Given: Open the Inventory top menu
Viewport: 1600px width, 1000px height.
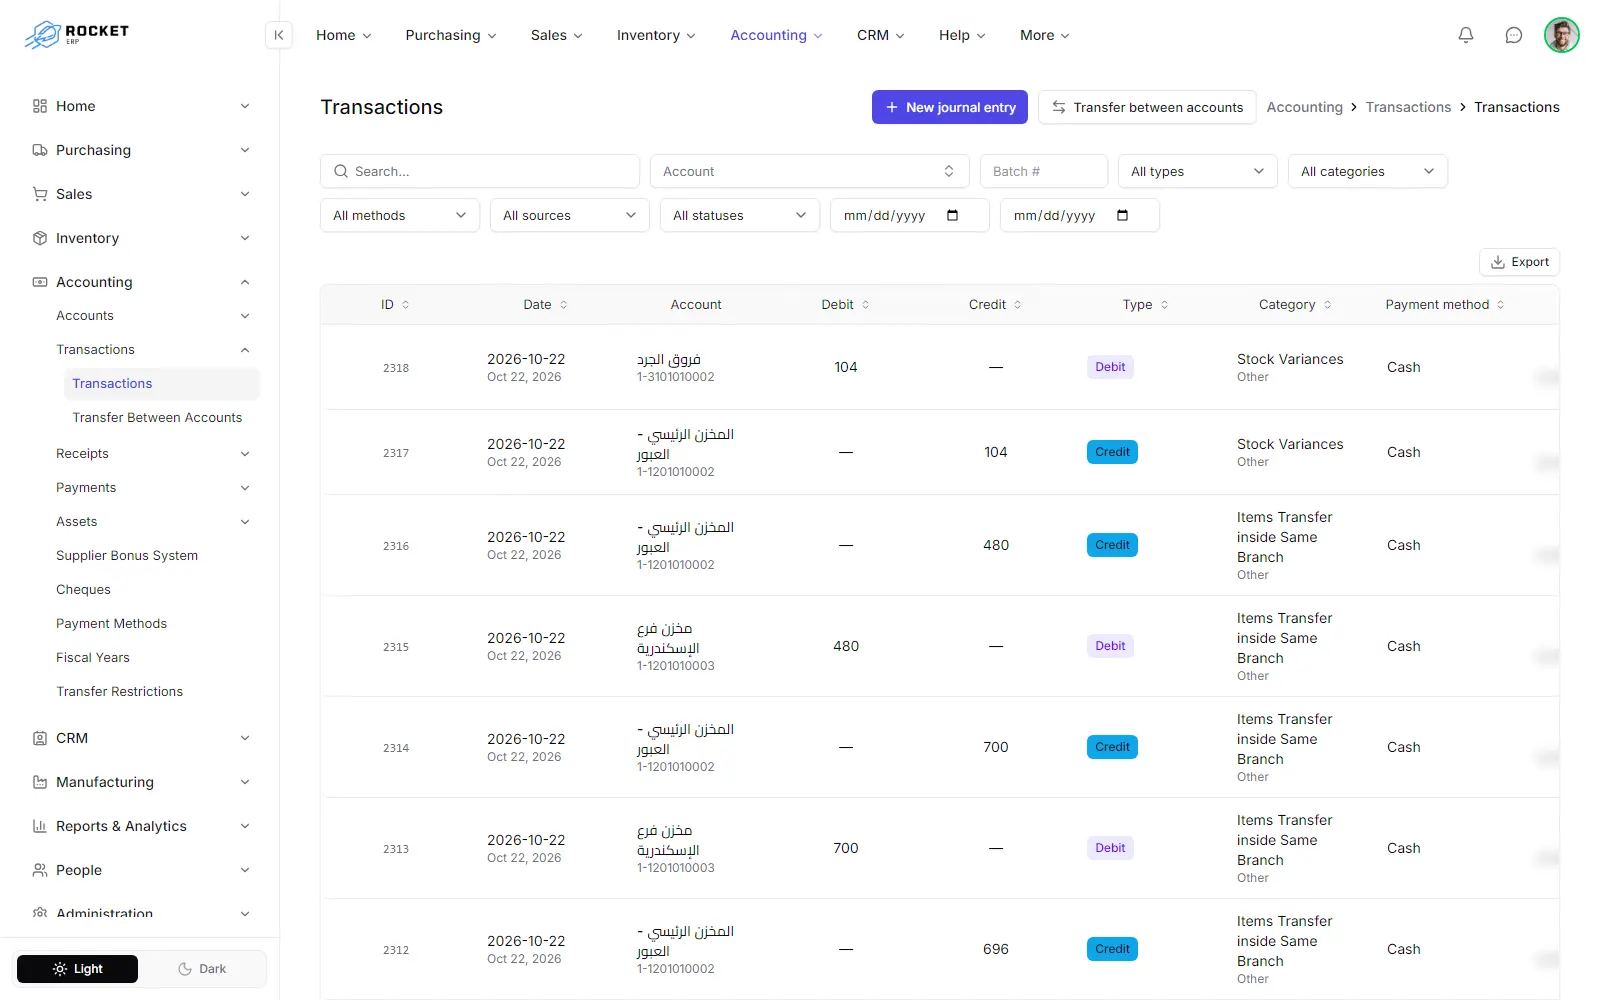Looking at the screenshot, I should point(656,35).
